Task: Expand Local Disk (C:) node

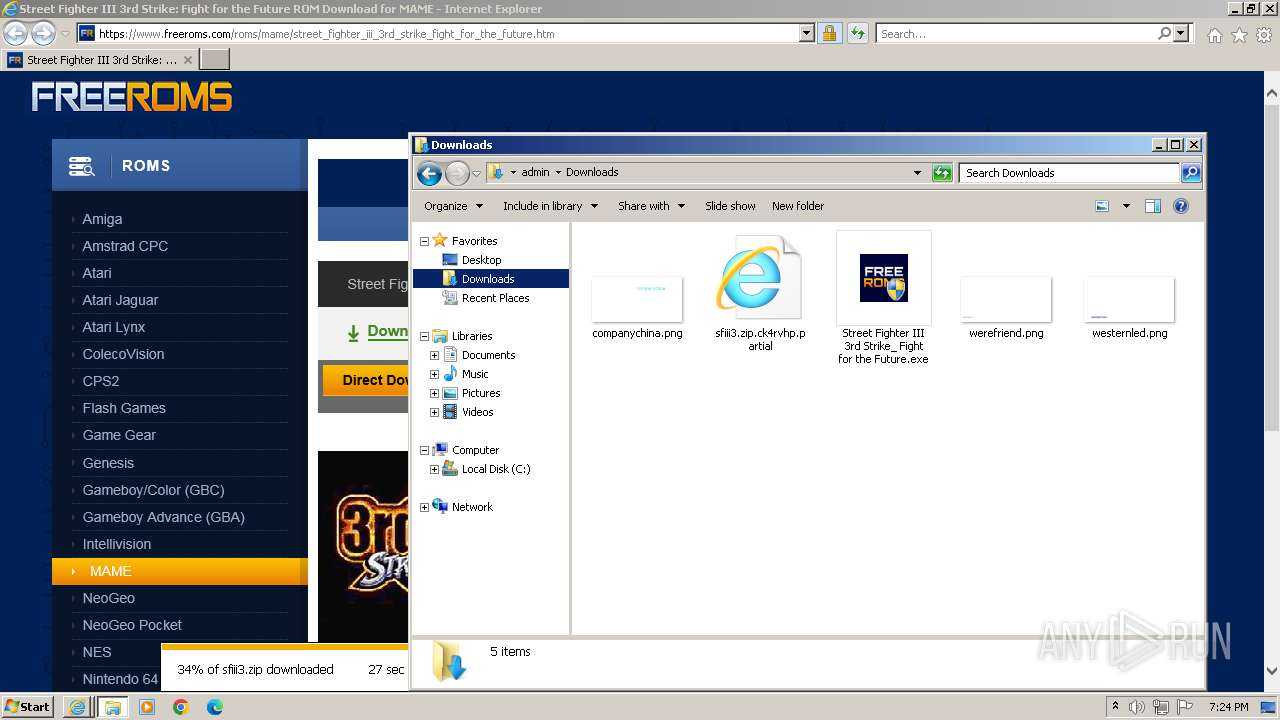Action: click(434, 469)
